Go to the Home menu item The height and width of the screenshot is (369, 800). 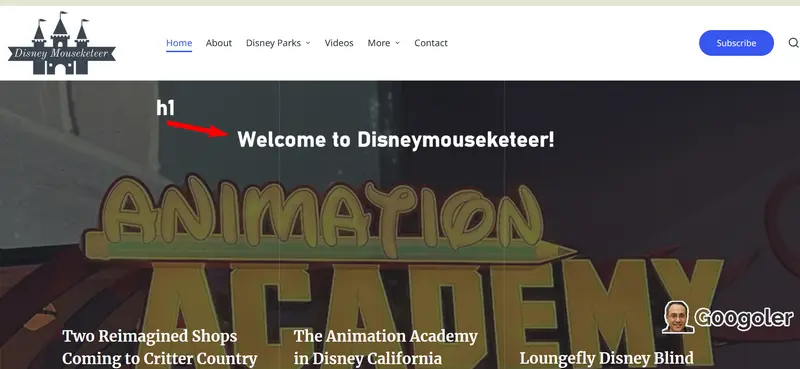tap(179, 43)
